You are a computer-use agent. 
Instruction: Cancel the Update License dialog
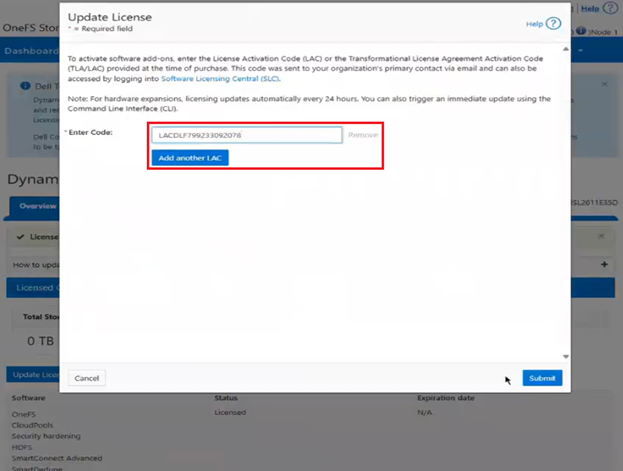coord(87,378)
